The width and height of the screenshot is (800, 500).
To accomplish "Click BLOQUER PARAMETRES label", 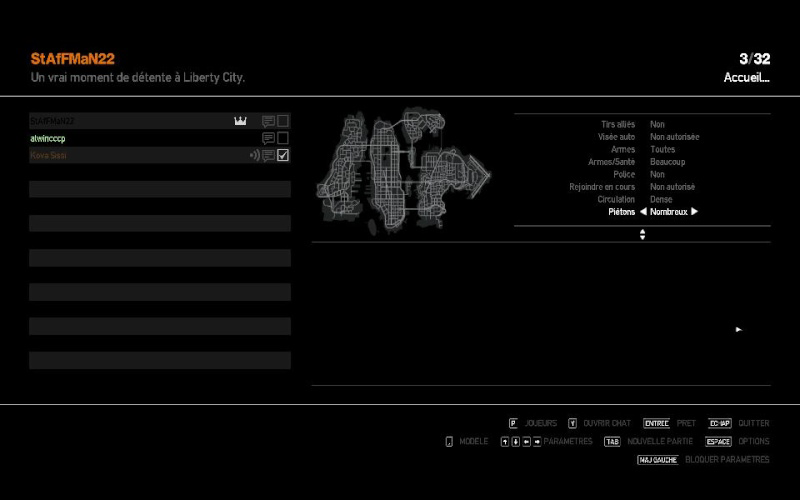I will coord(727,460).
